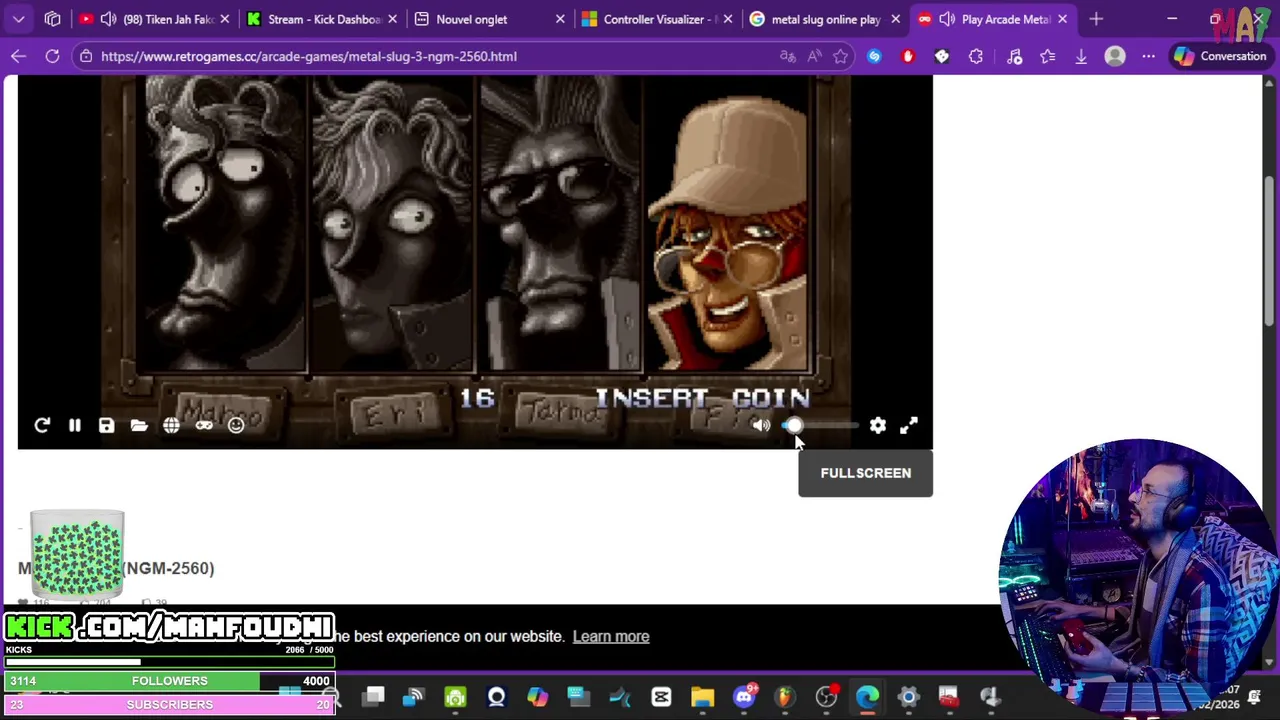Screen dimensions: 1280x720
Task: Open Microsoft Edge from the taskbar
Action: [x=867, y=697]
